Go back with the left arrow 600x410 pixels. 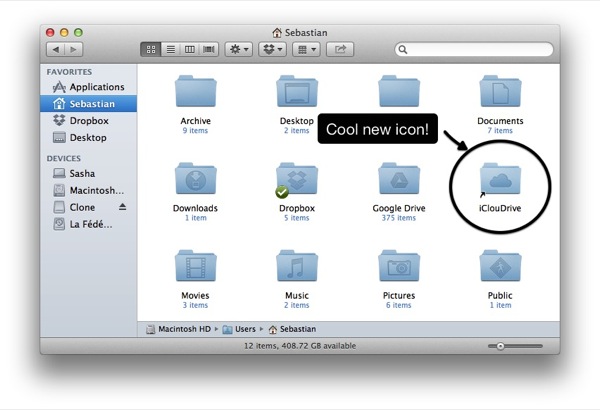click(56, 49)
